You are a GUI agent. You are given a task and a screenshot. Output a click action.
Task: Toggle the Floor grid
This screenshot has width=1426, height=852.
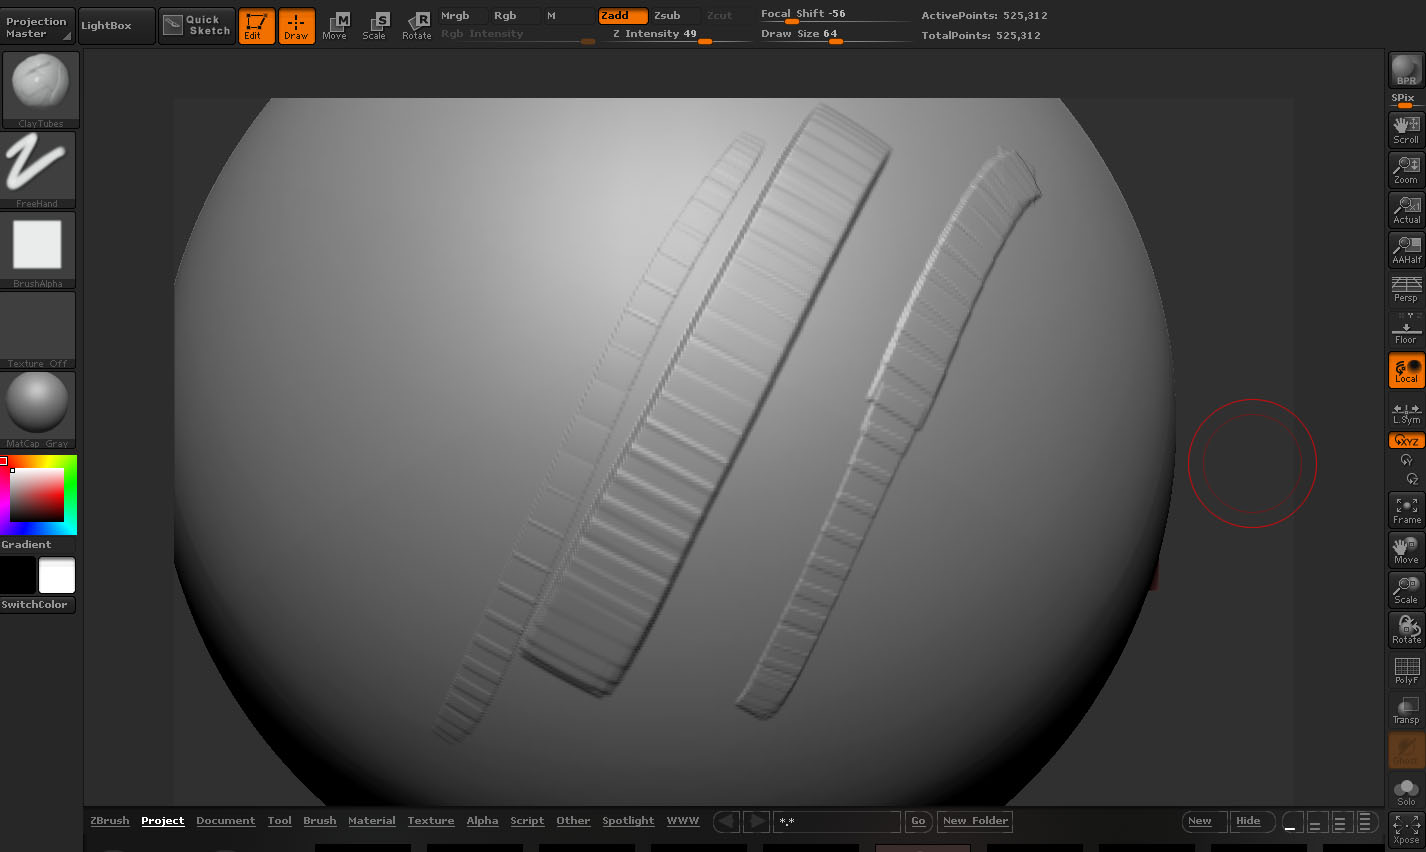1406,330
